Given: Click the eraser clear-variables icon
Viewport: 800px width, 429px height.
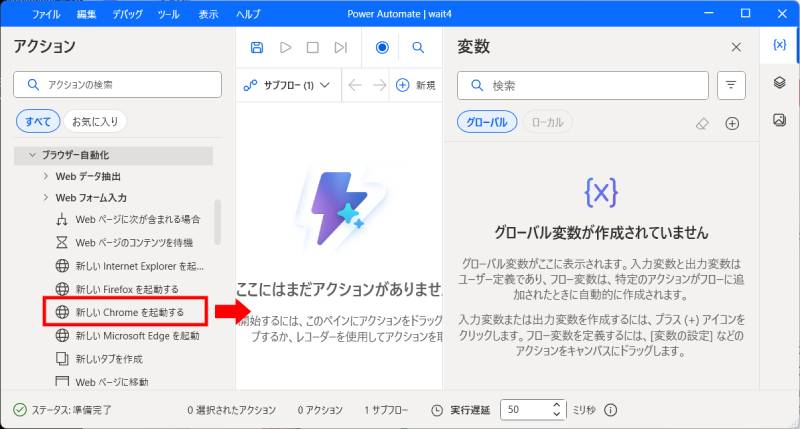Looking at the screenshot, I should point(703,123).
